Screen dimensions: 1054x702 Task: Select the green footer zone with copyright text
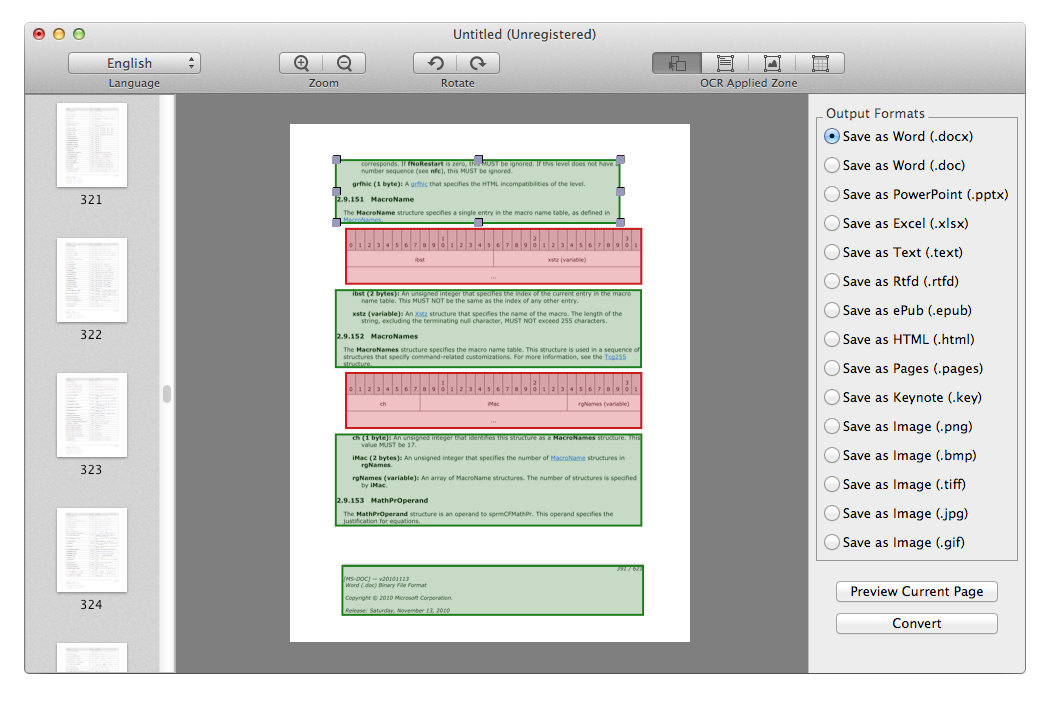pyautogui.click(x=493, y=590)
